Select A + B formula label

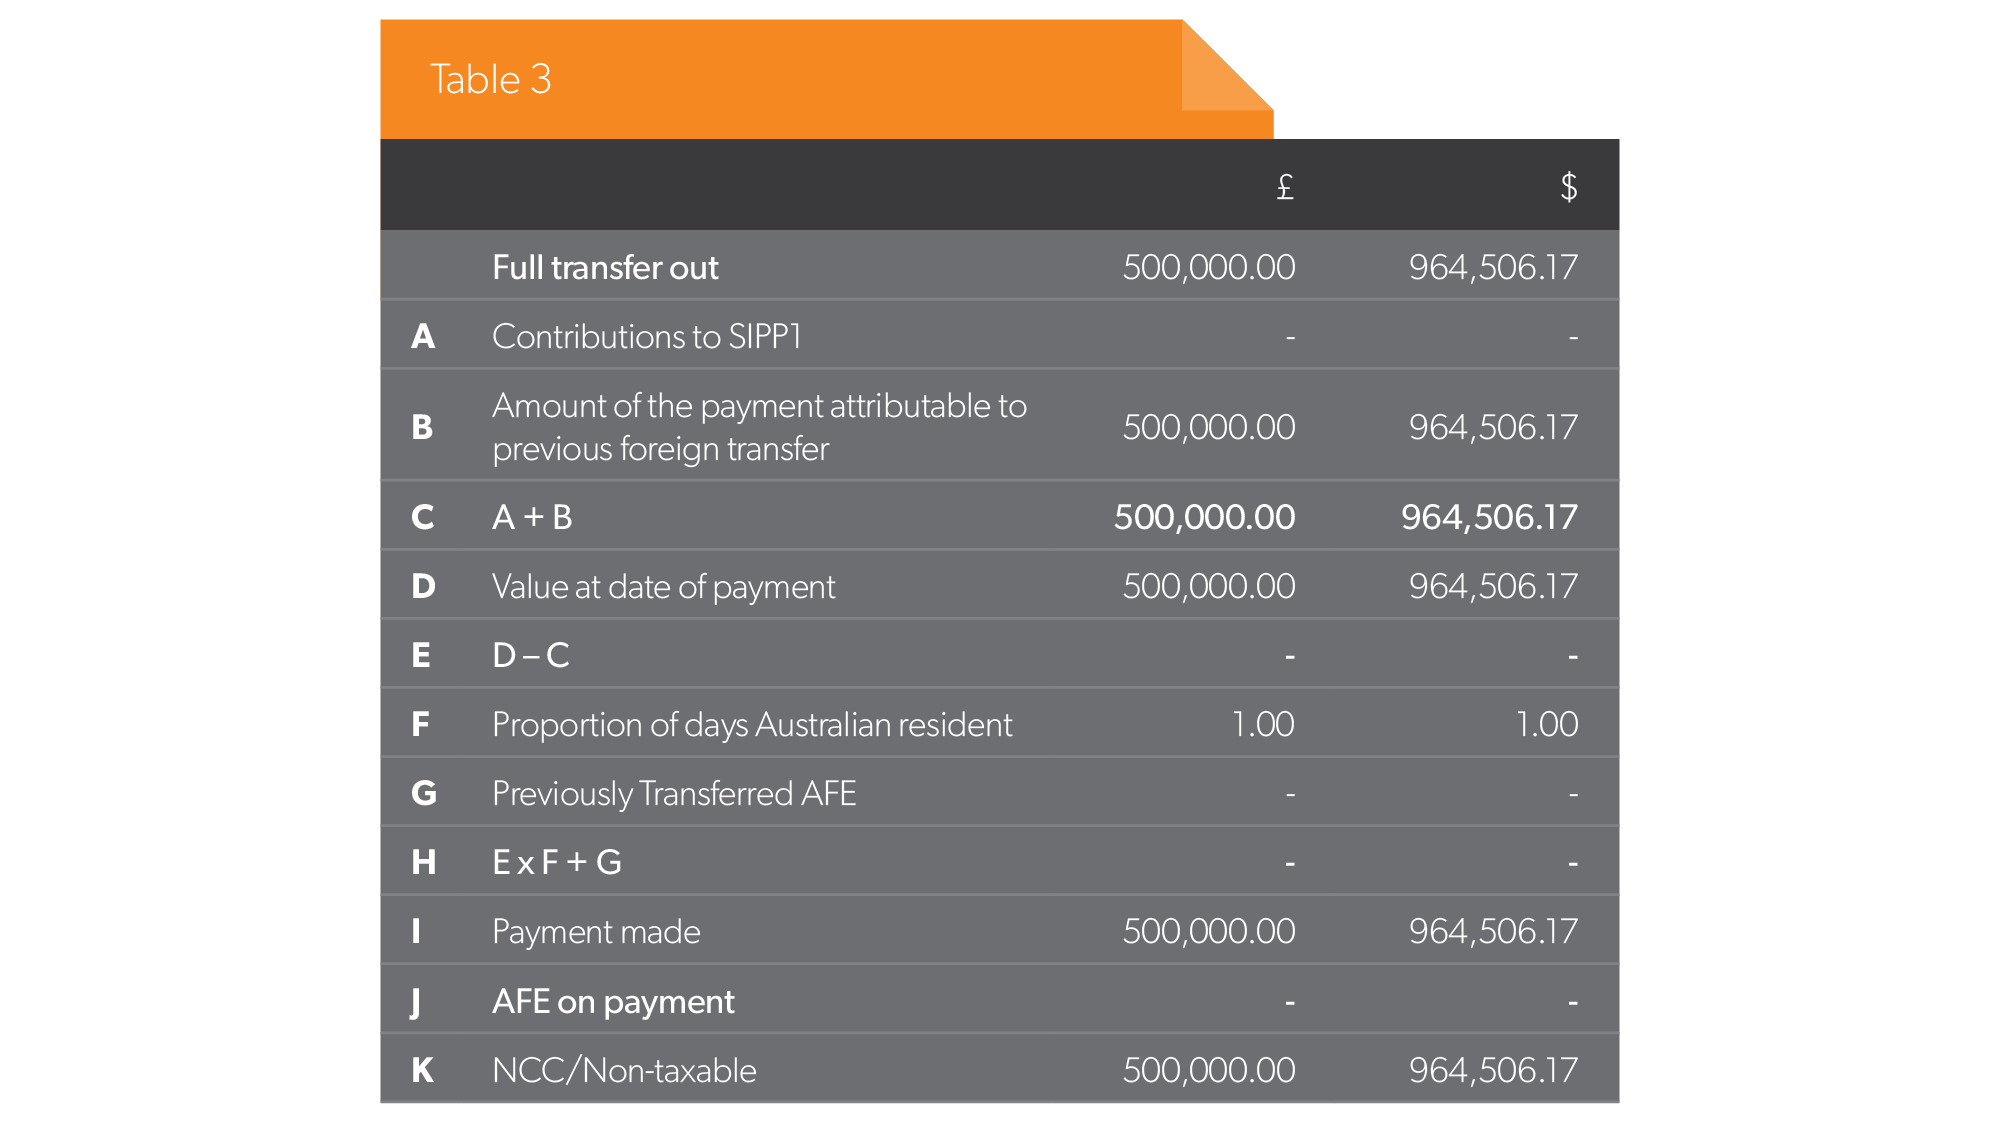[532, 517]
